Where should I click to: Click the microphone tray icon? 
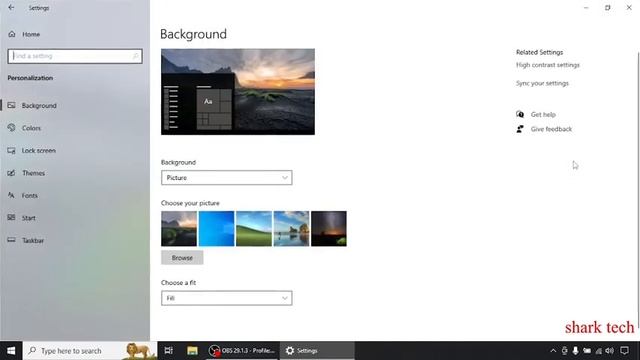click(576, 351)
